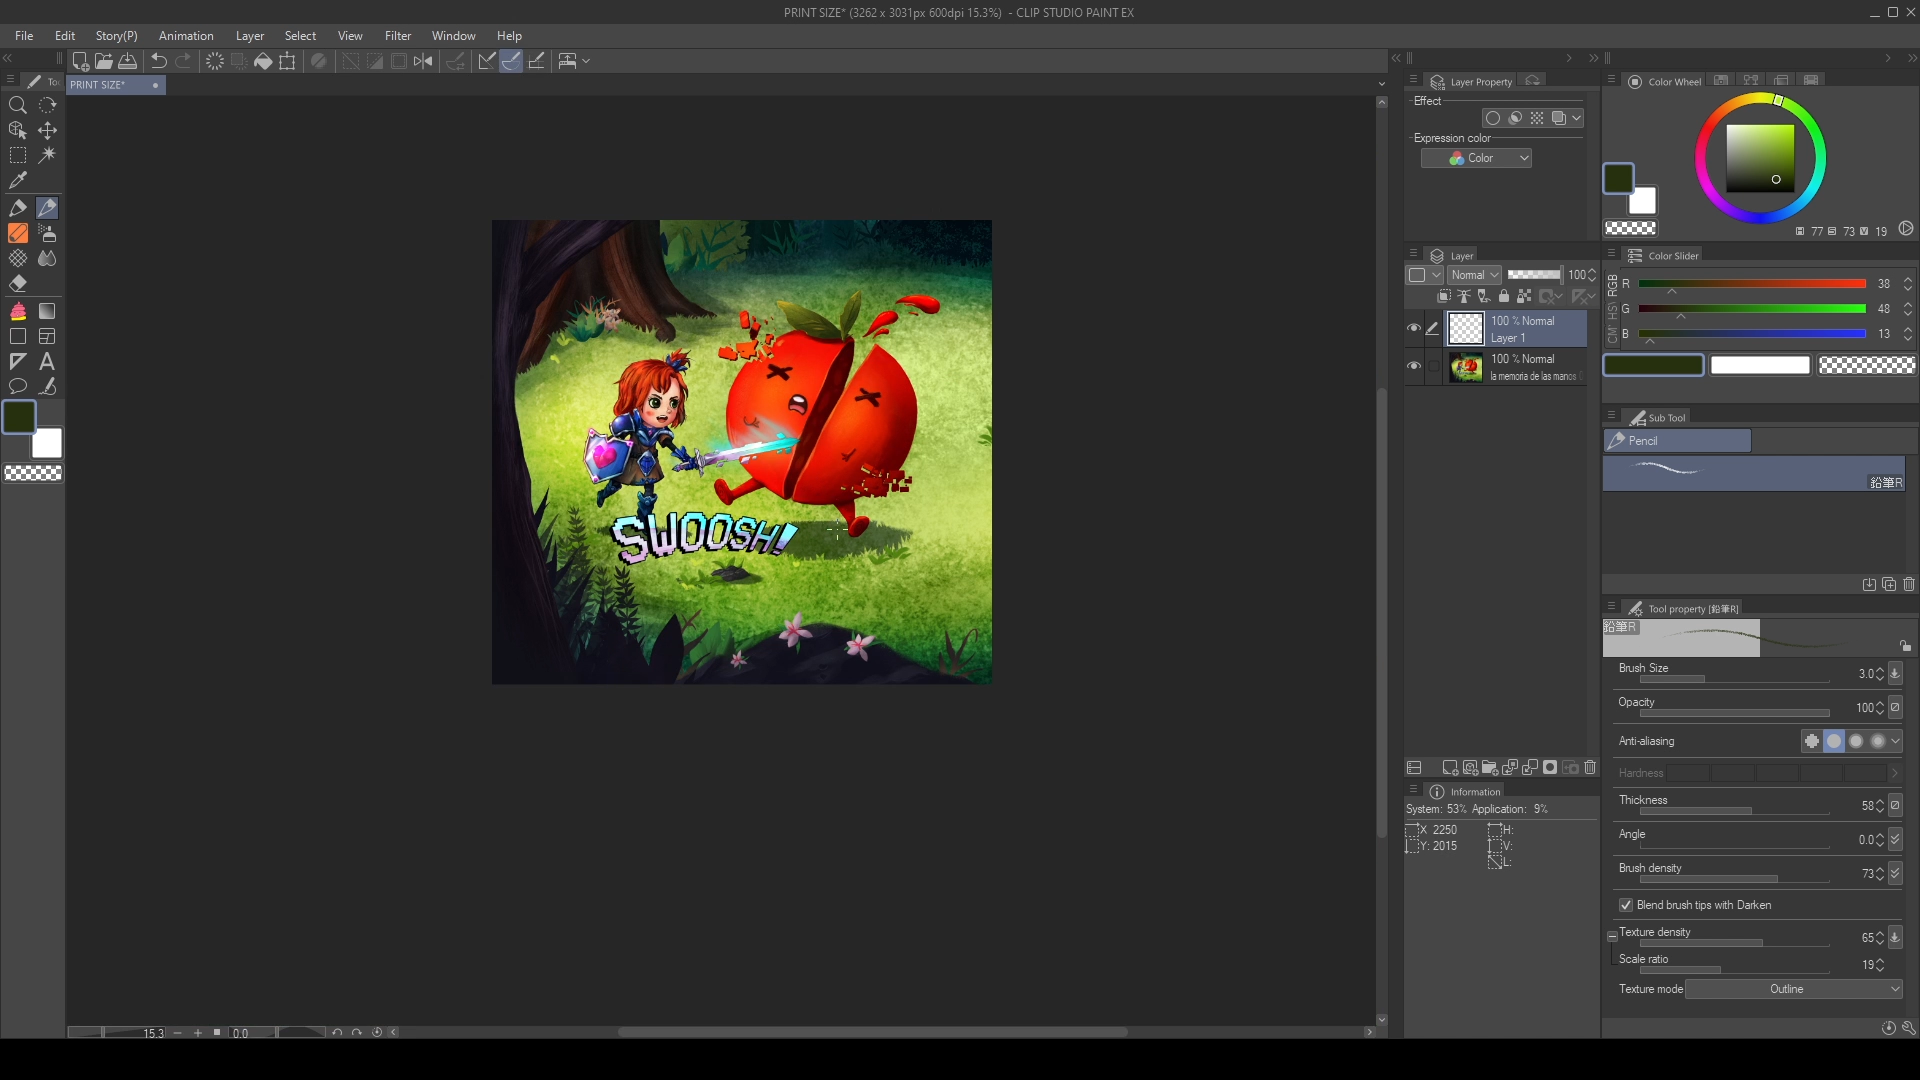The width and height of the screenshot is (1920, 1080).
Task: Click the Color Wheel tab
Action: pyautogui.click(x=1665, y=82)
